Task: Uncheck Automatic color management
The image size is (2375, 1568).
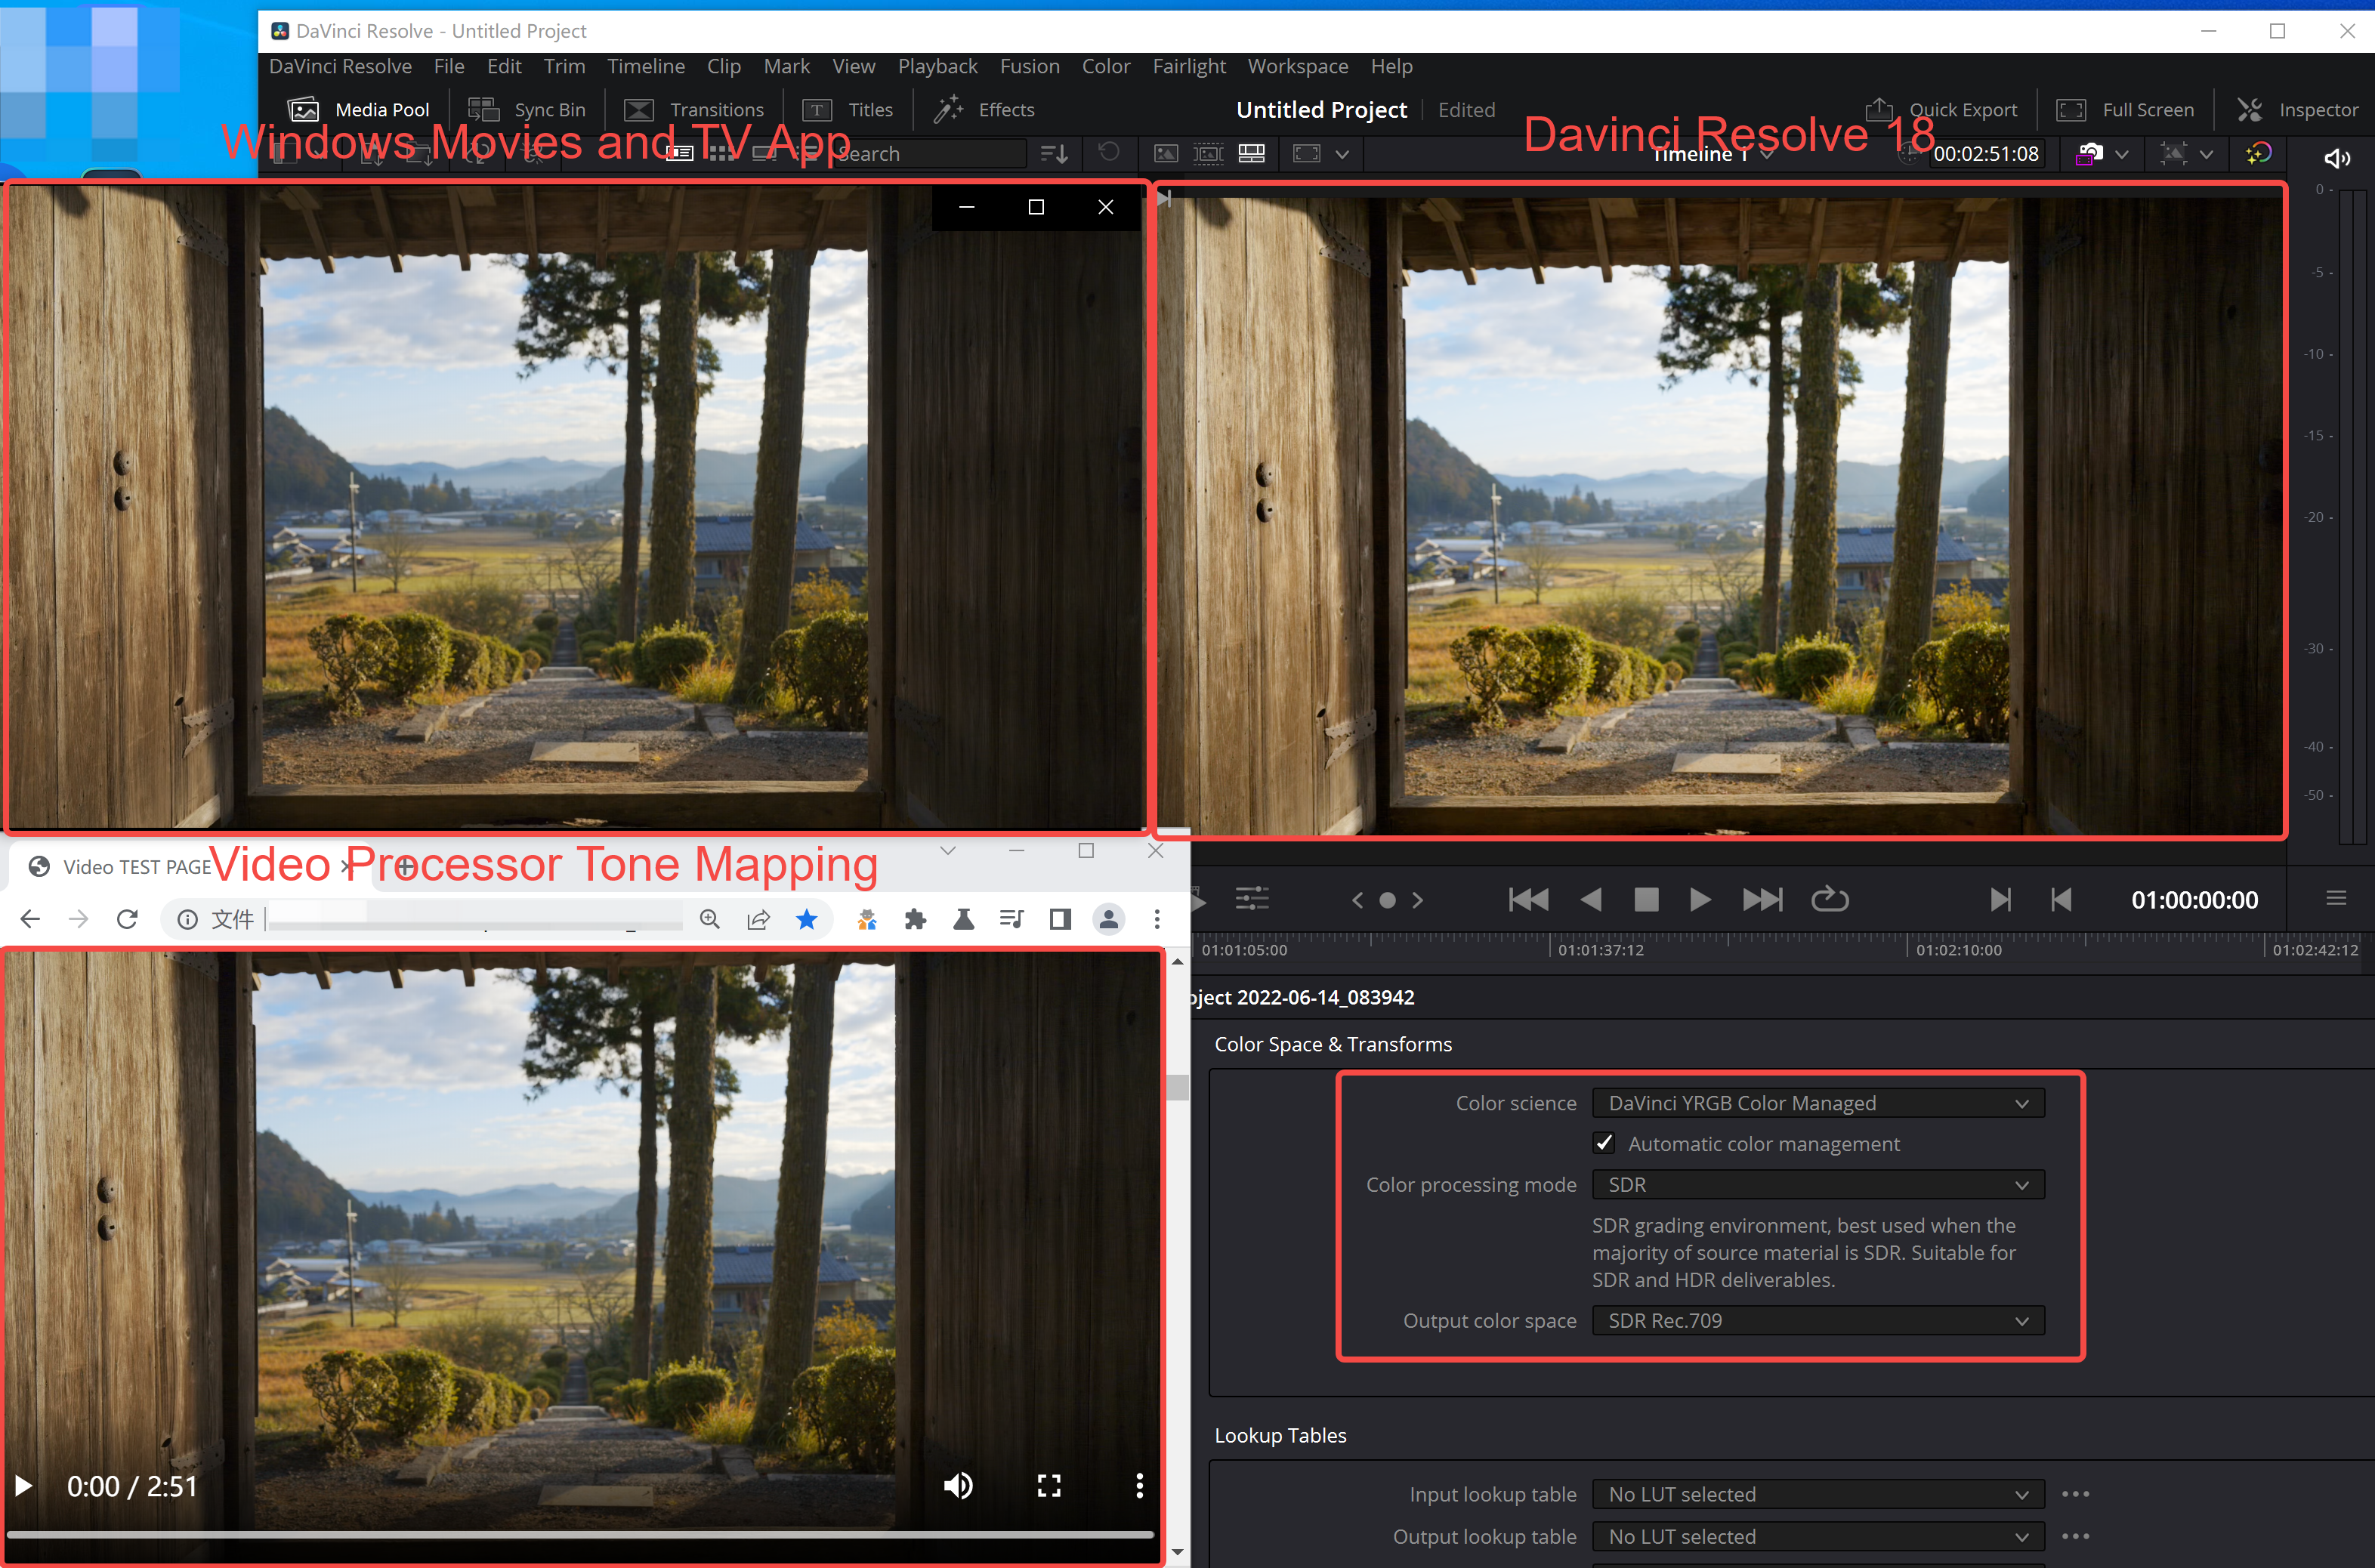Action: point(1604,1143)
